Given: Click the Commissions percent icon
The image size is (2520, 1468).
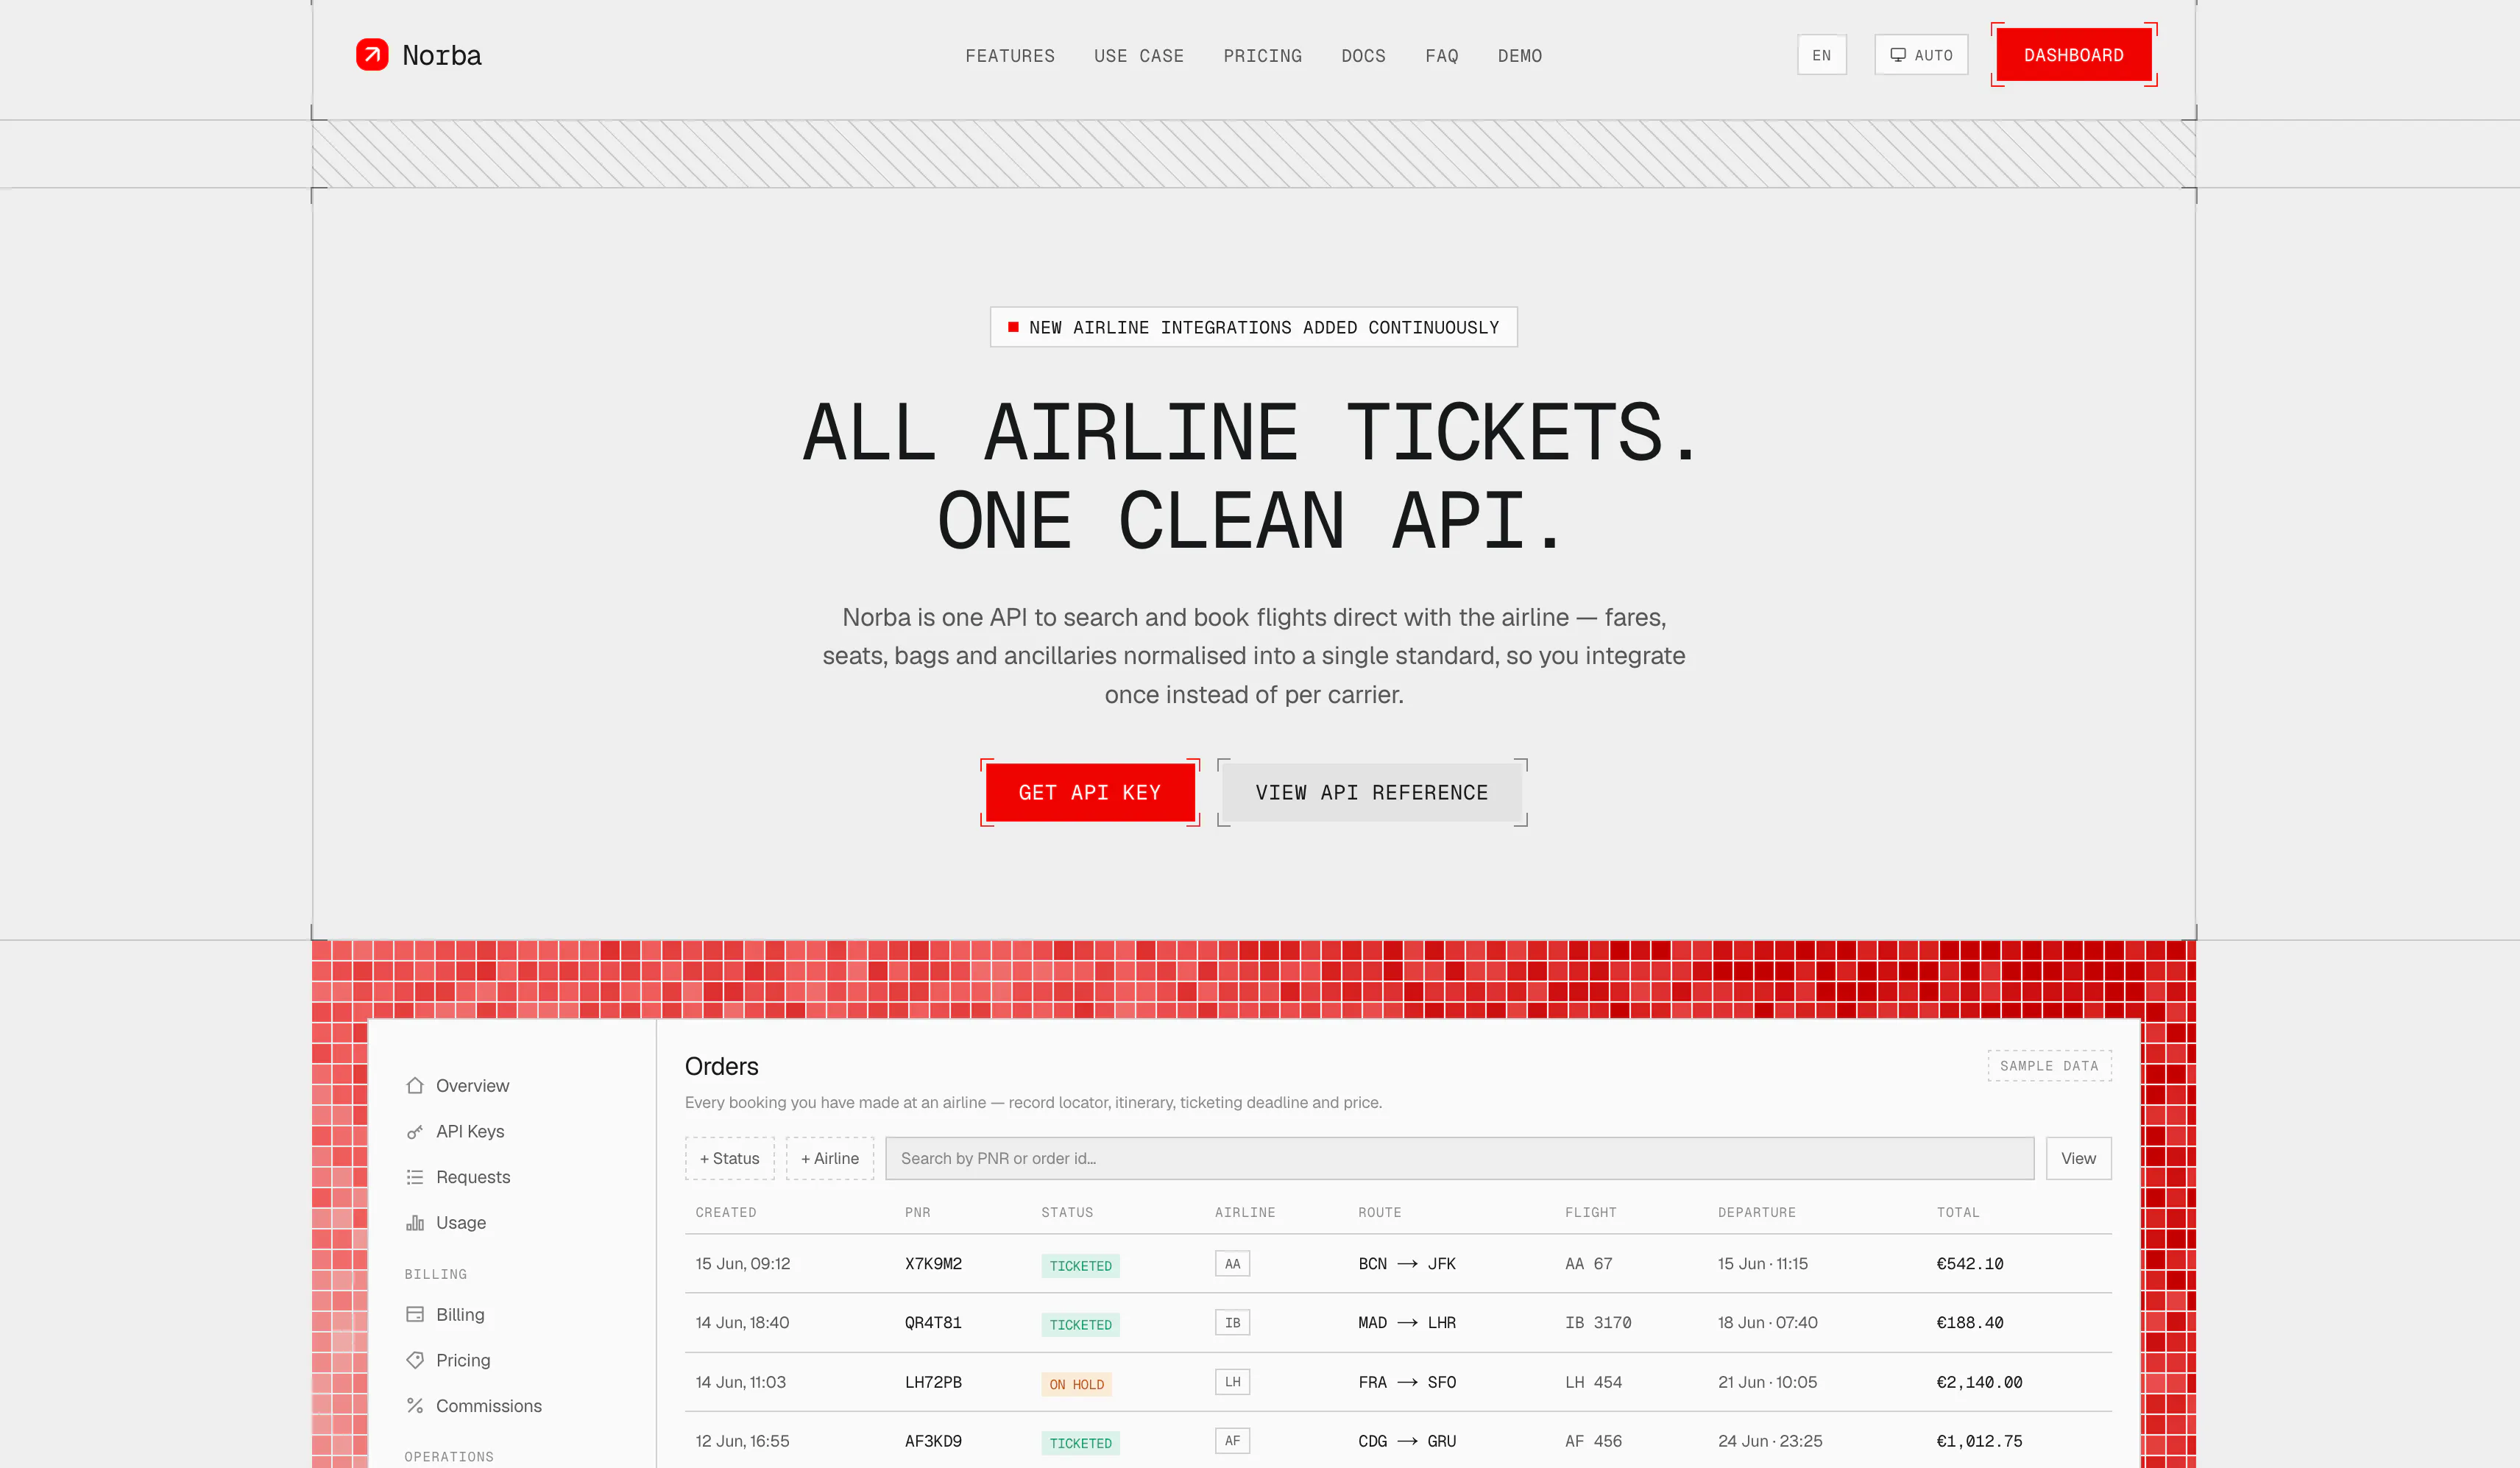Looking at the screenshot, I should [415, 1405].
